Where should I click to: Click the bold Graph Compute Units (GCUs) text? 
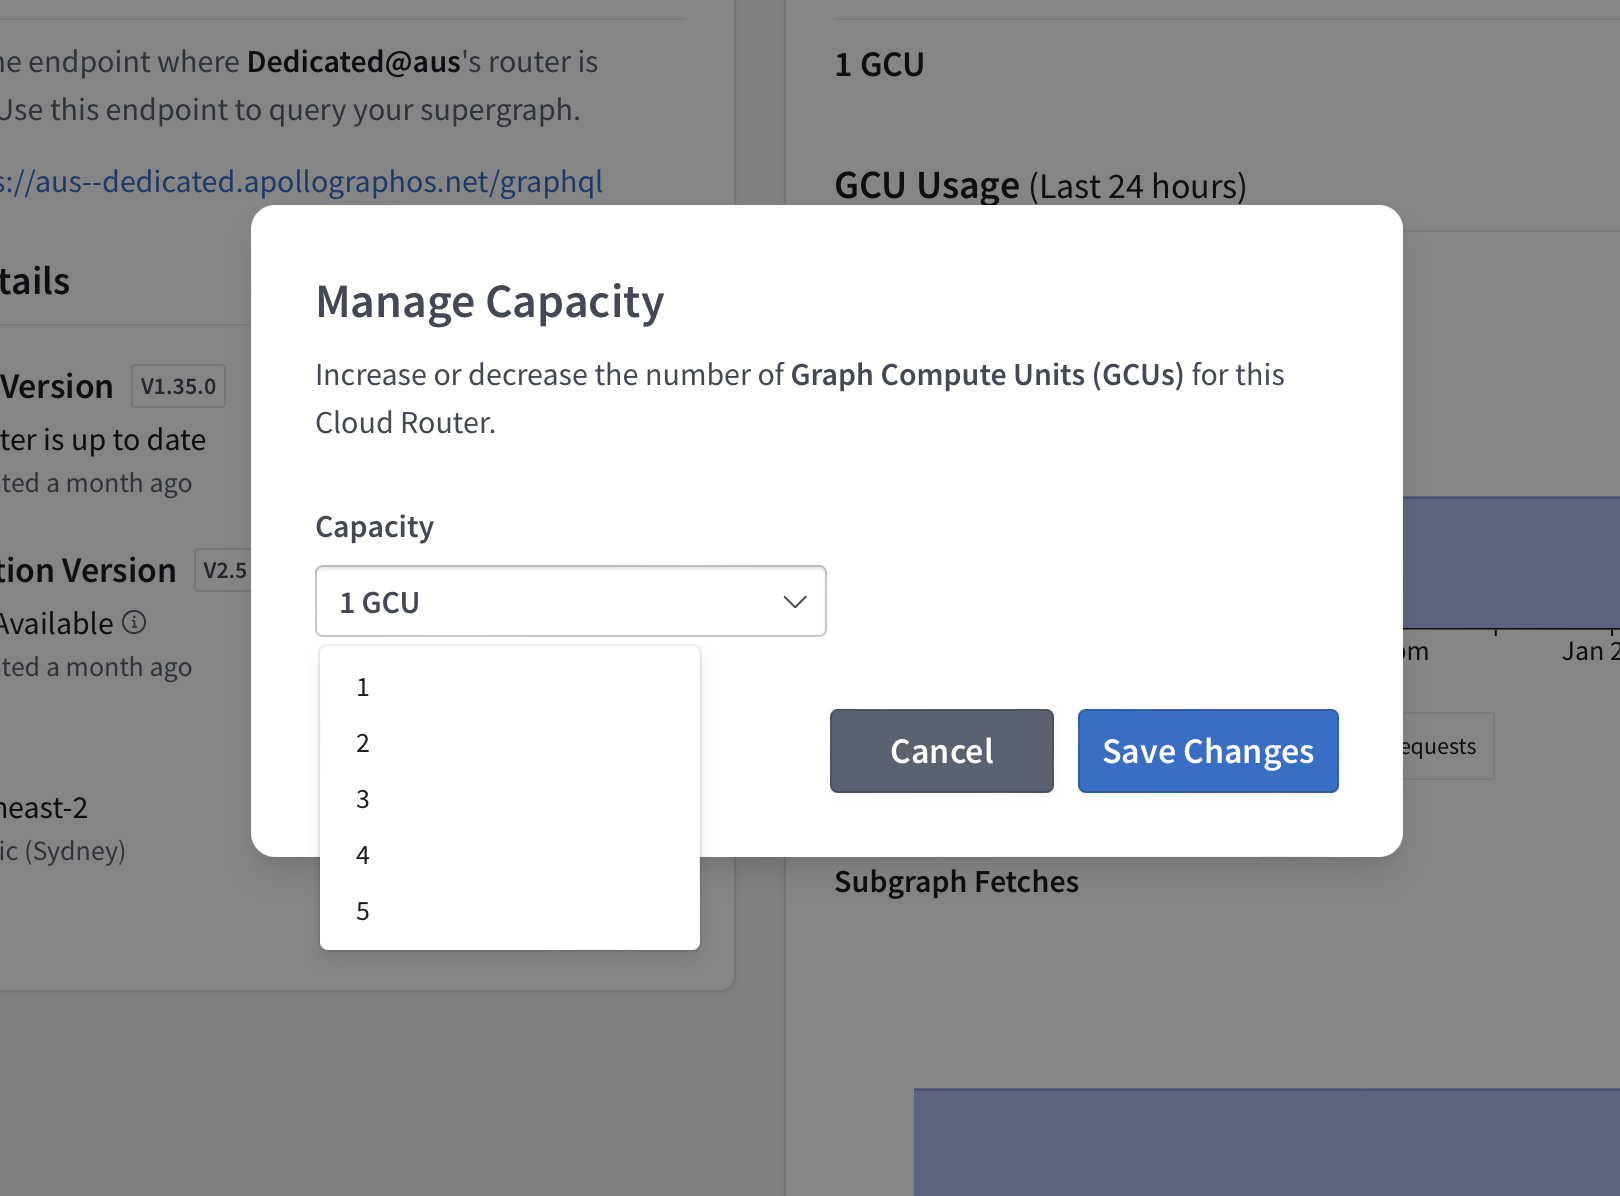click(x=986, y=375)
